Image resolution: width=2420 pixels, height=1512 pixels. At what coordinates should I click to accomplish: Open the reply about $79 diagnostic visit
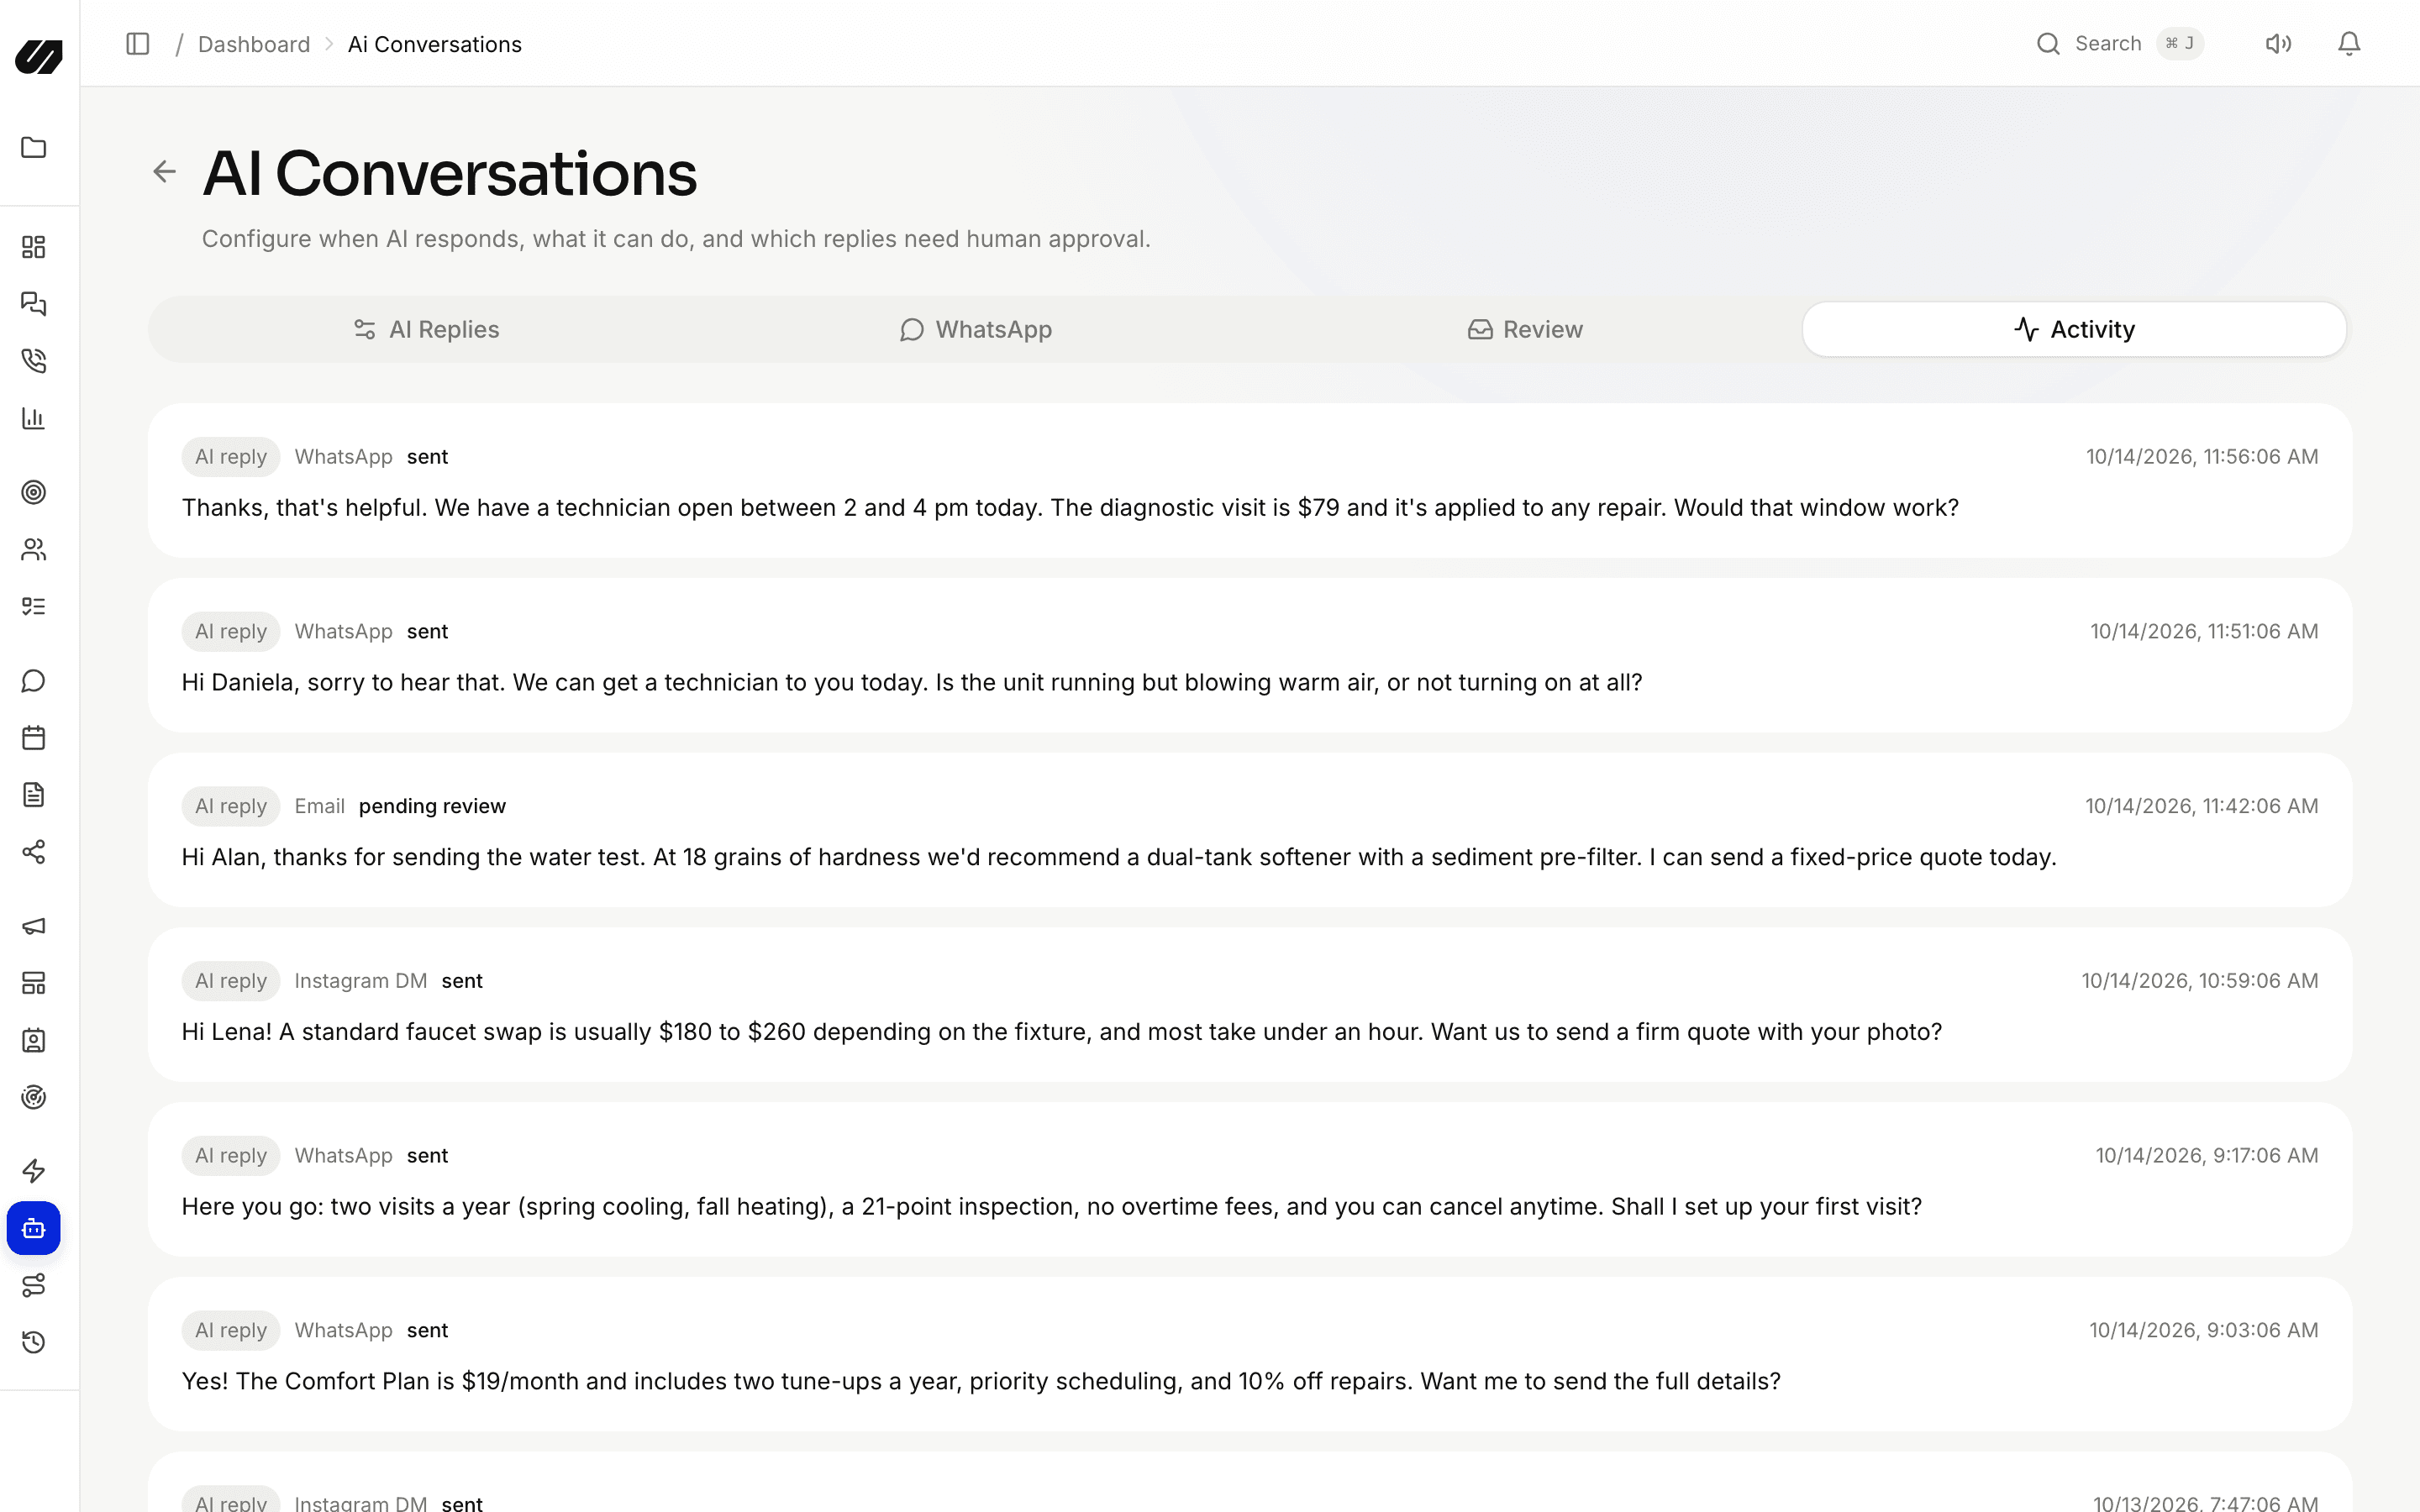(1250, 481)
